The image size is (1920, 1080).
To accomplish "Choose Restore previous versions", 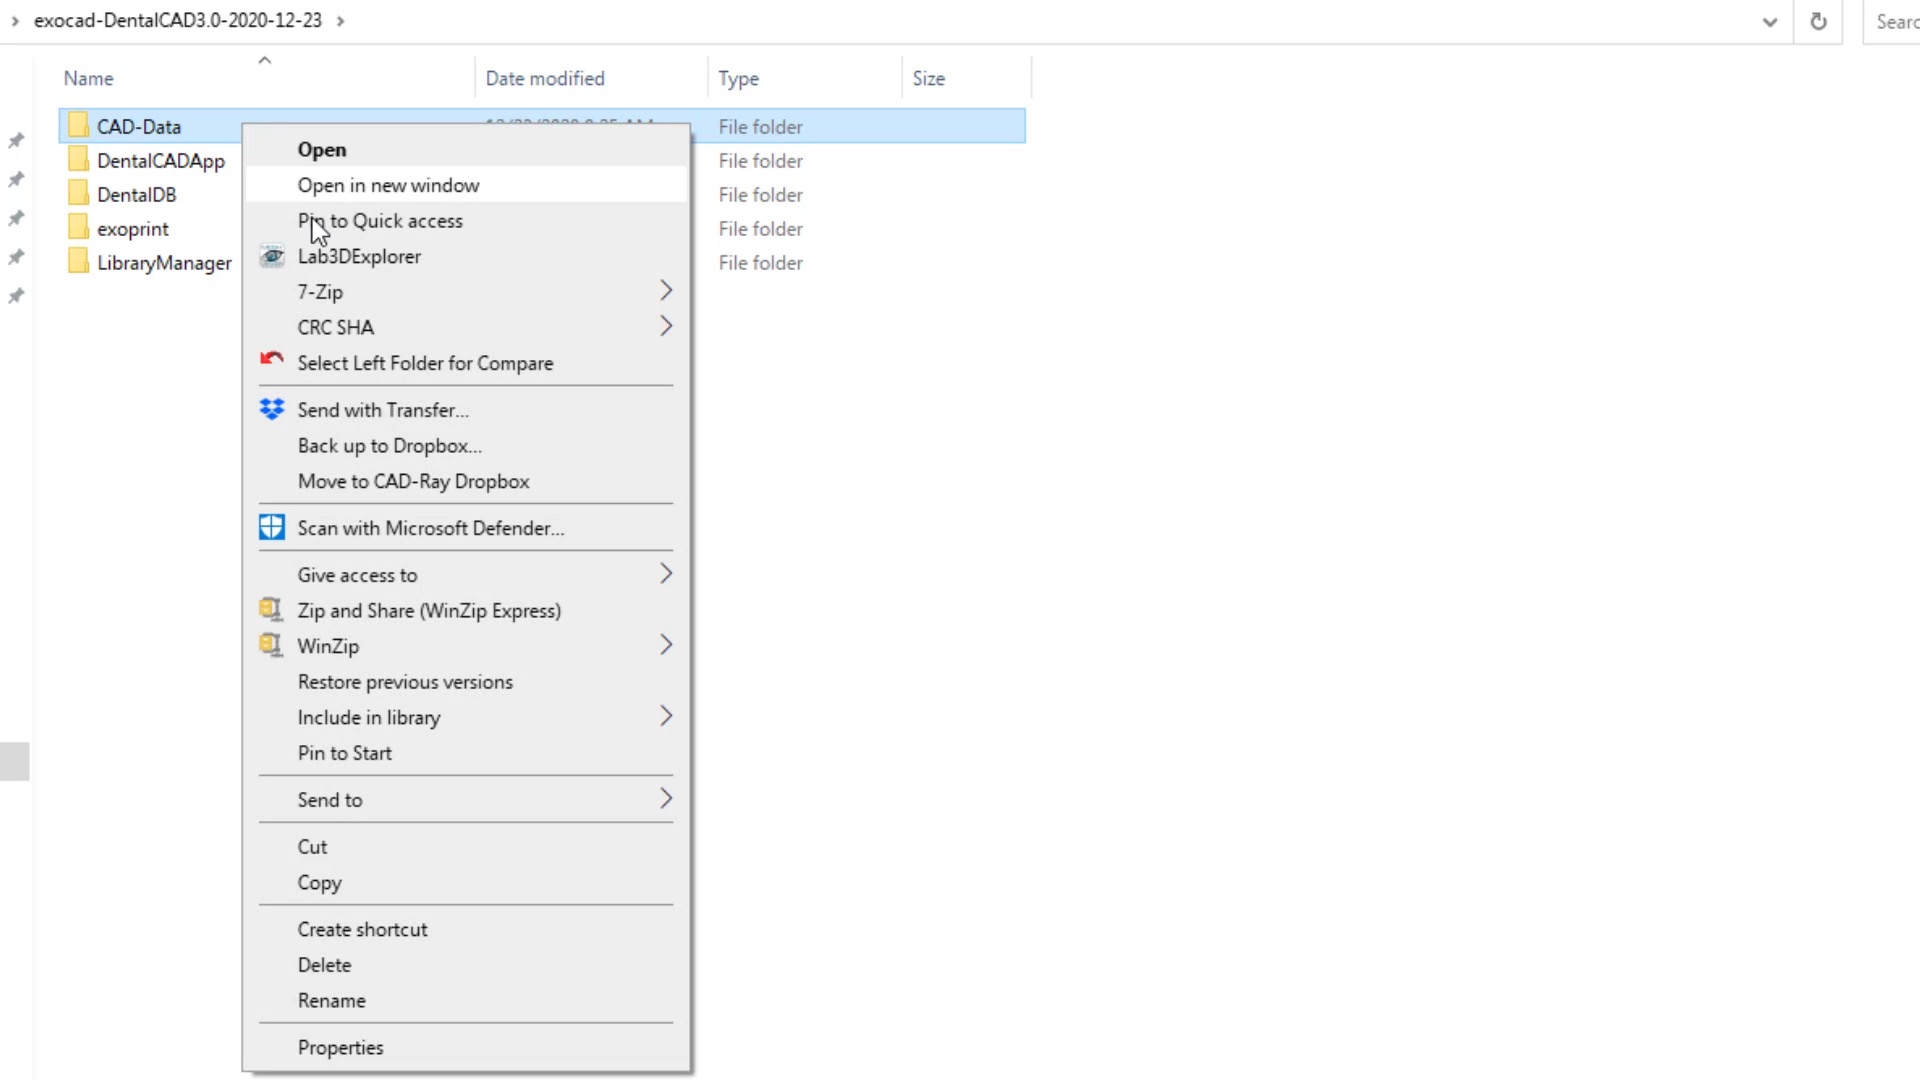I will (x=466, y=682).
